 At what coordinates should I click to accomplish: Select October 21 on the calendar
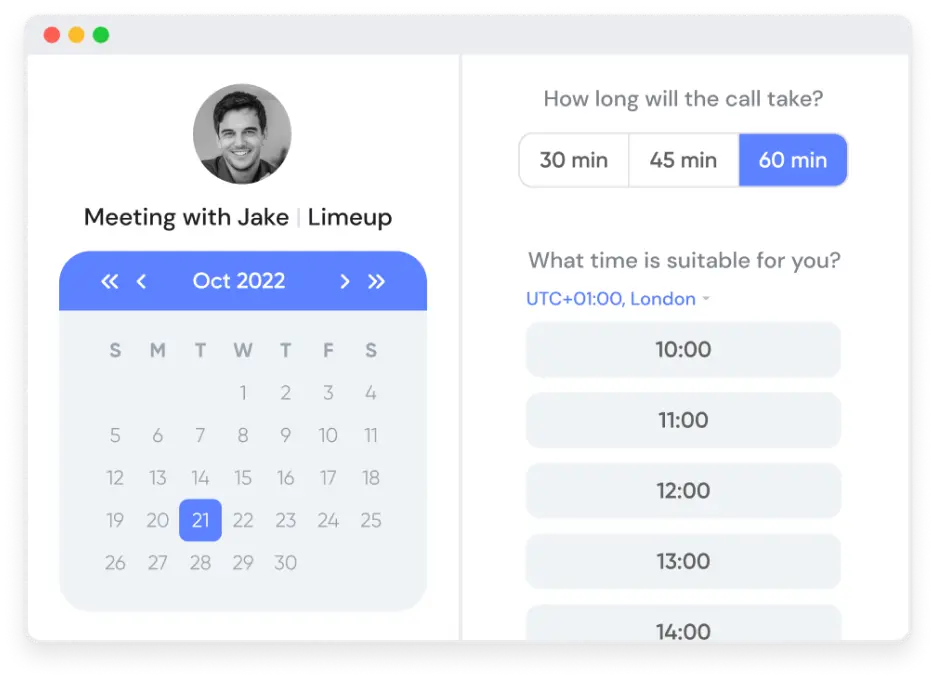[x=200, y=520]
